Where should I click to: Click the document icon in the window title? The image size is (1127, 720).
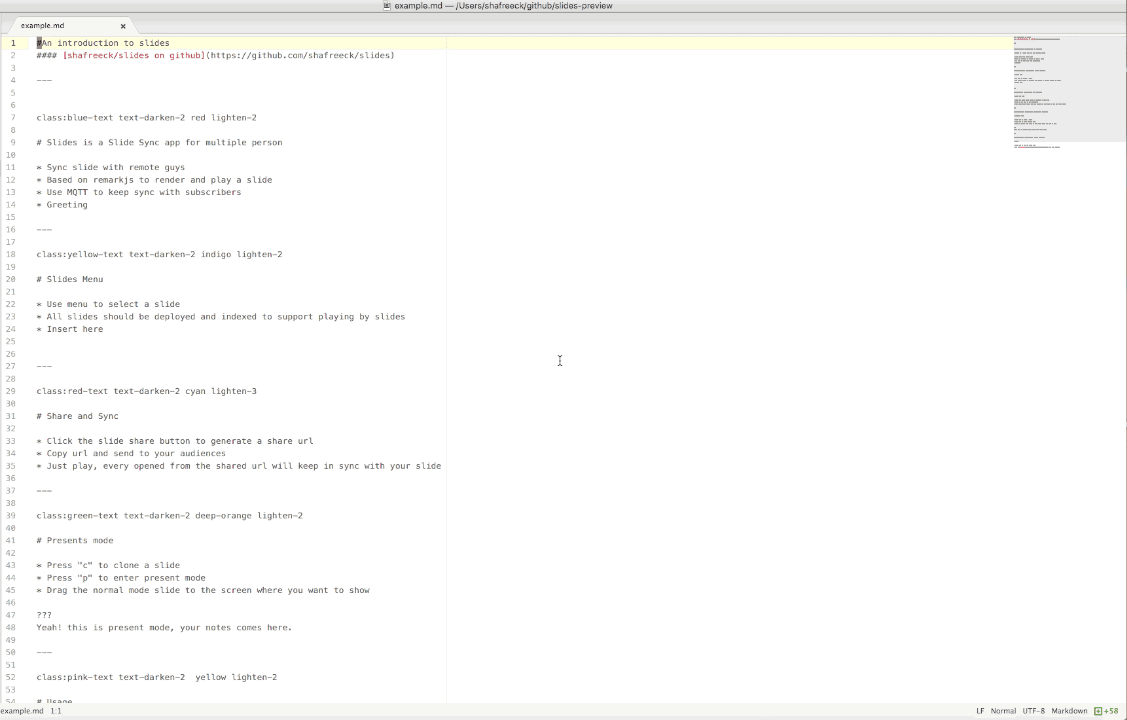(x=387, y=6)
